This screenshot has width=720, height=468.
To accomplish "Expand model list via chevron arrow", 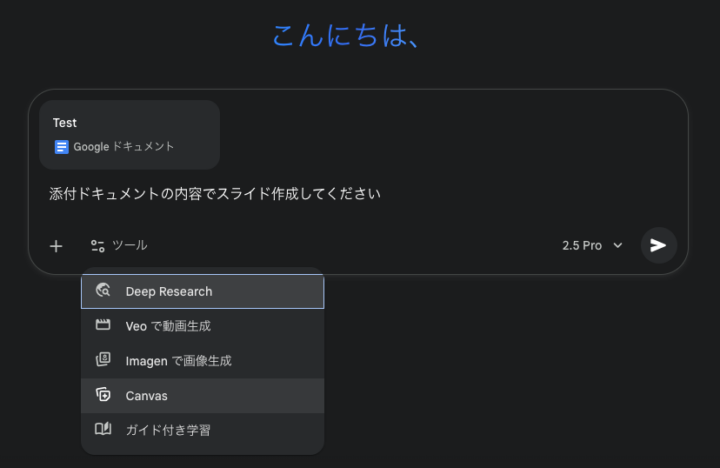I will pos(618,246).
